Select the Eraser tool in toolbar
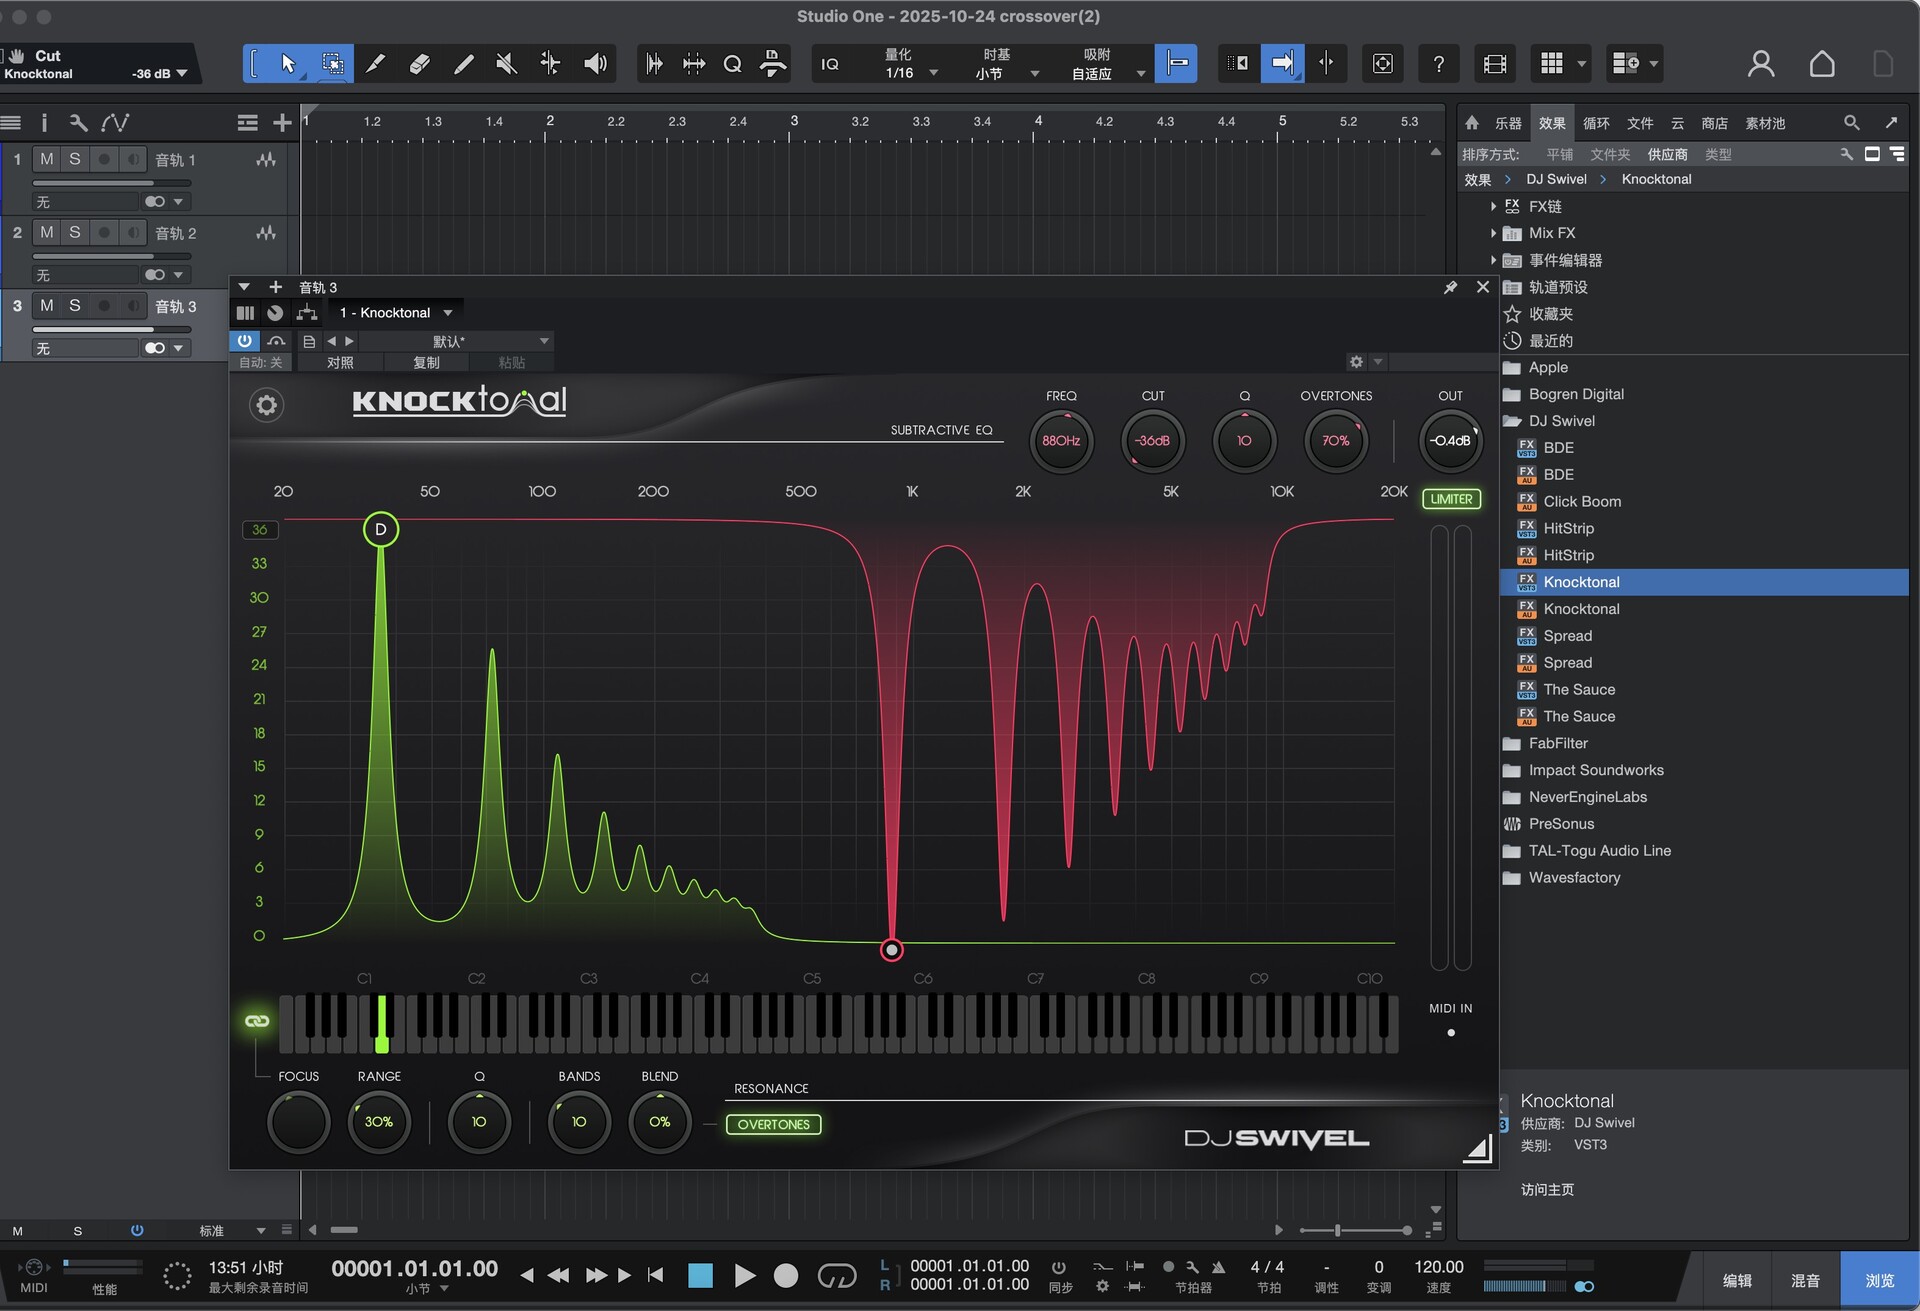 (x=420, y=64)
